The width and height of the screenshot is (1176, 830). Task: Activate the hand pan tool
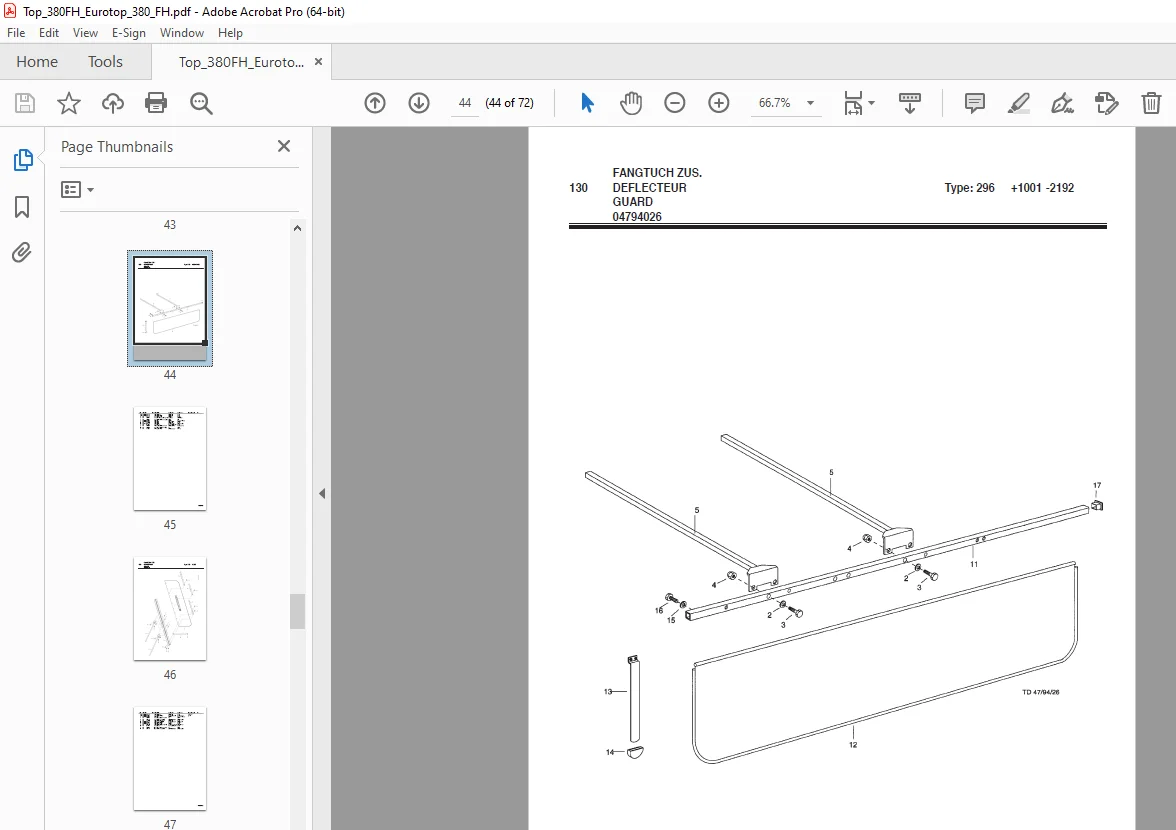point(631,103)
